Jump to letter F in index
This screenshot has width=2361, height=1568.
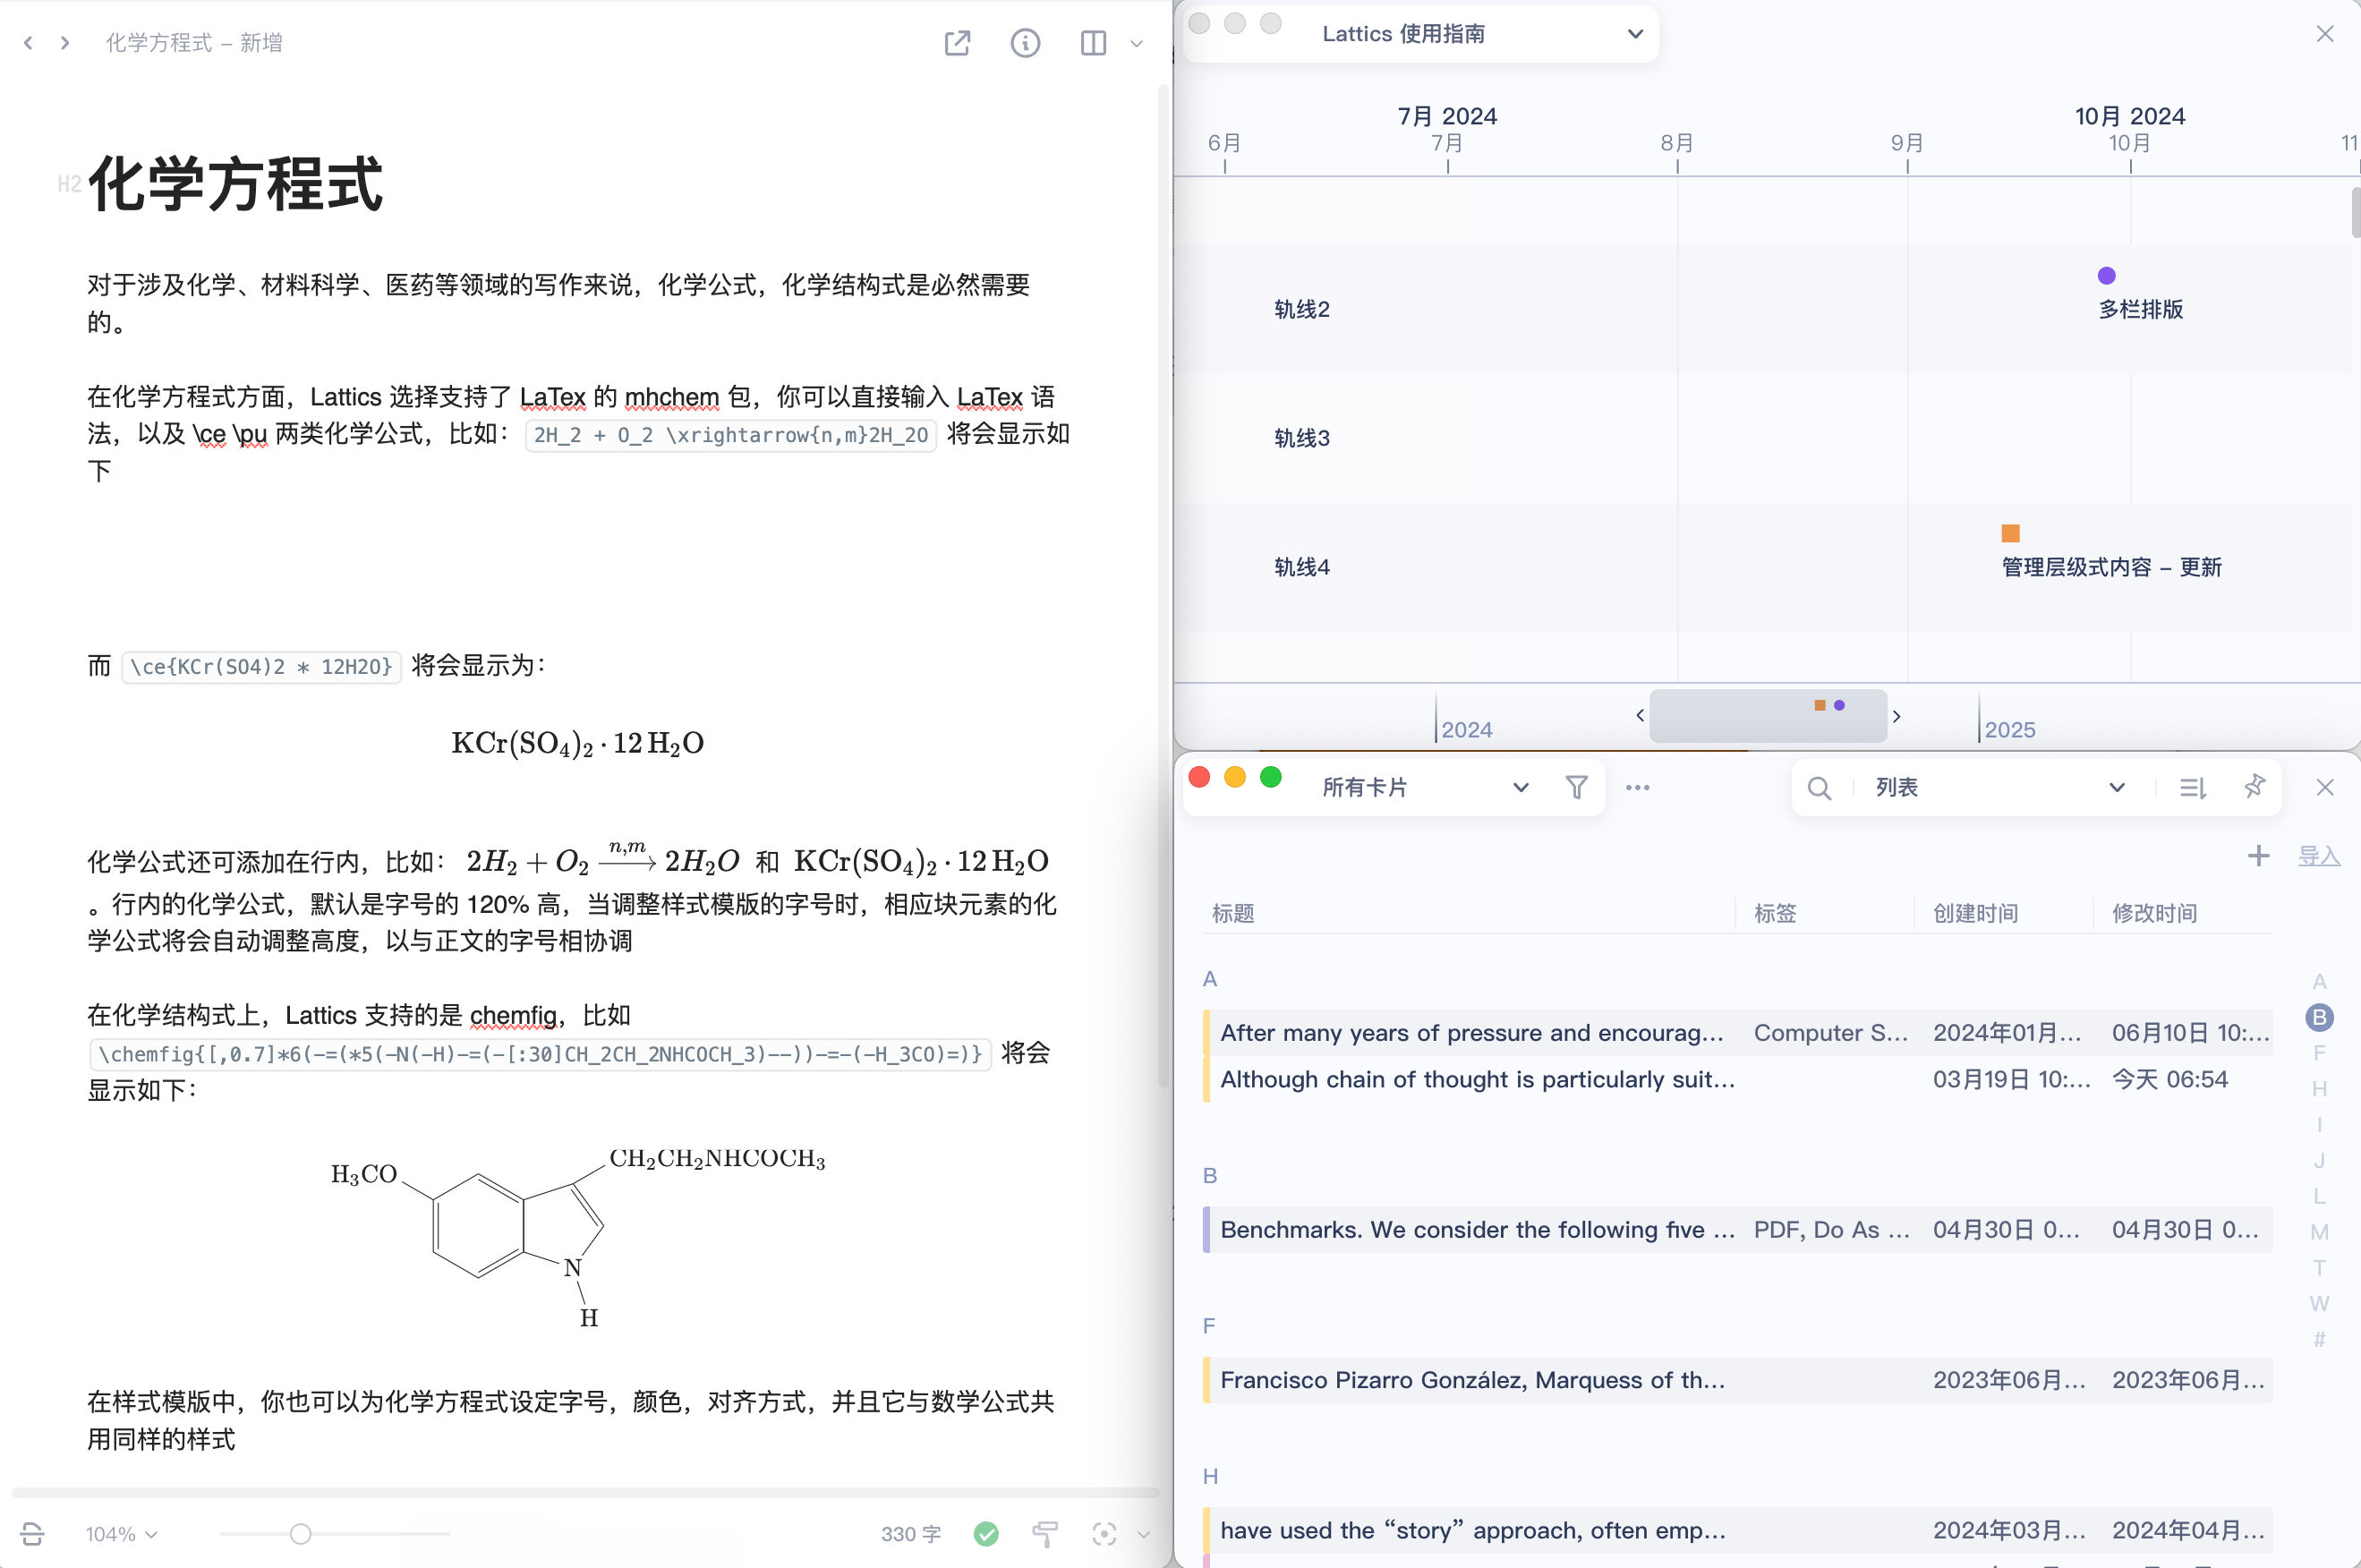[x=2319, y=1054]
